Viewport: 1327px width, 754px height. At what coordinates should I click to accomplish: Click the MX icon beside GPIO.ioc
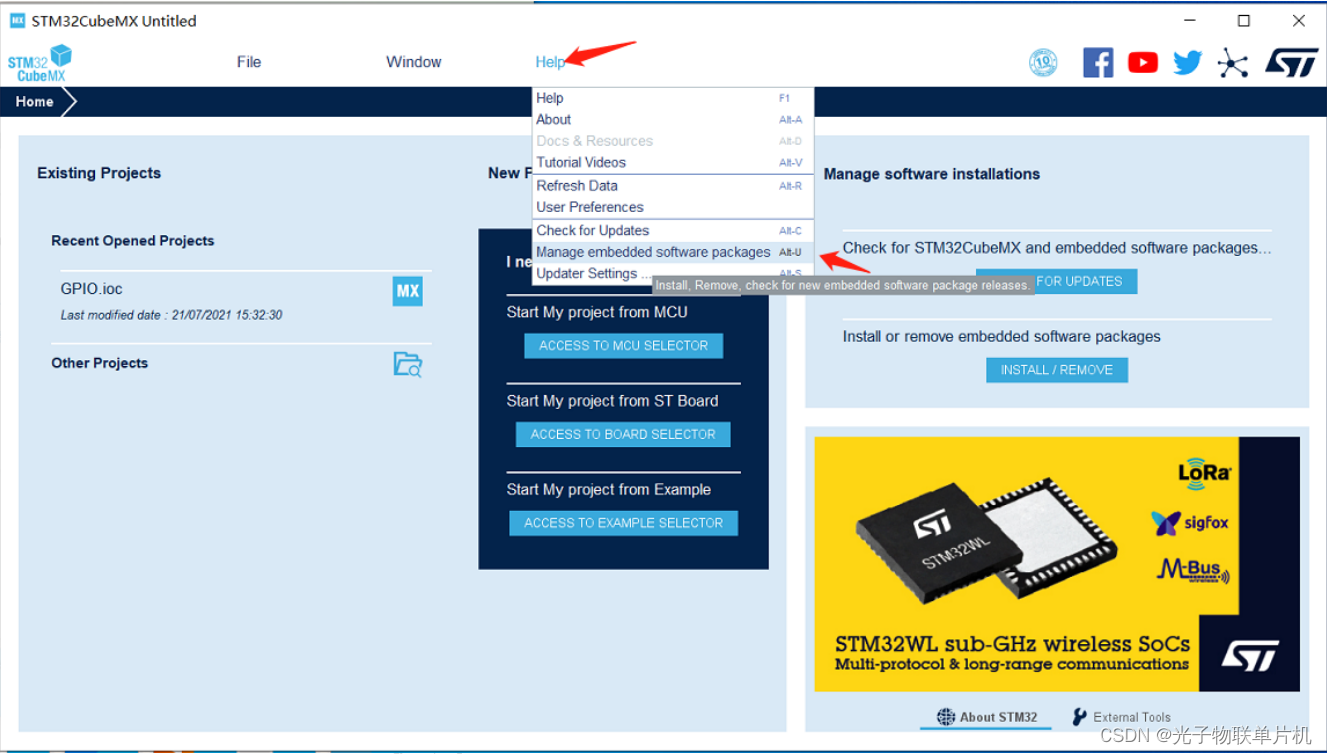click(407, 292)
